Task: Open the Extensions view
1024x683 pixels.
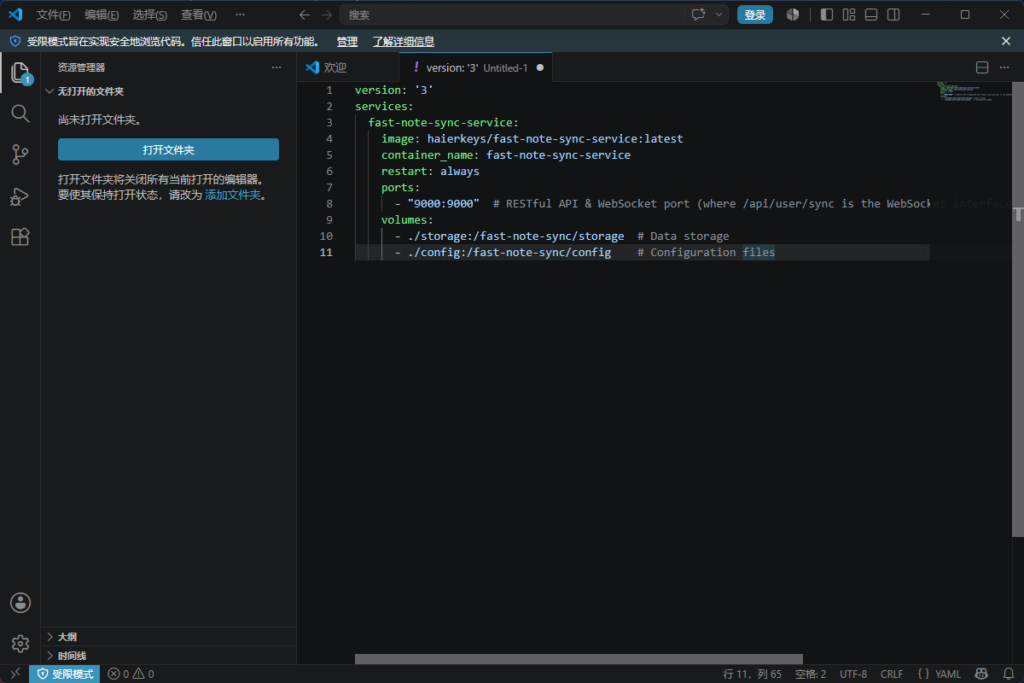Action: pyautogui.click(x=20, y=236)
